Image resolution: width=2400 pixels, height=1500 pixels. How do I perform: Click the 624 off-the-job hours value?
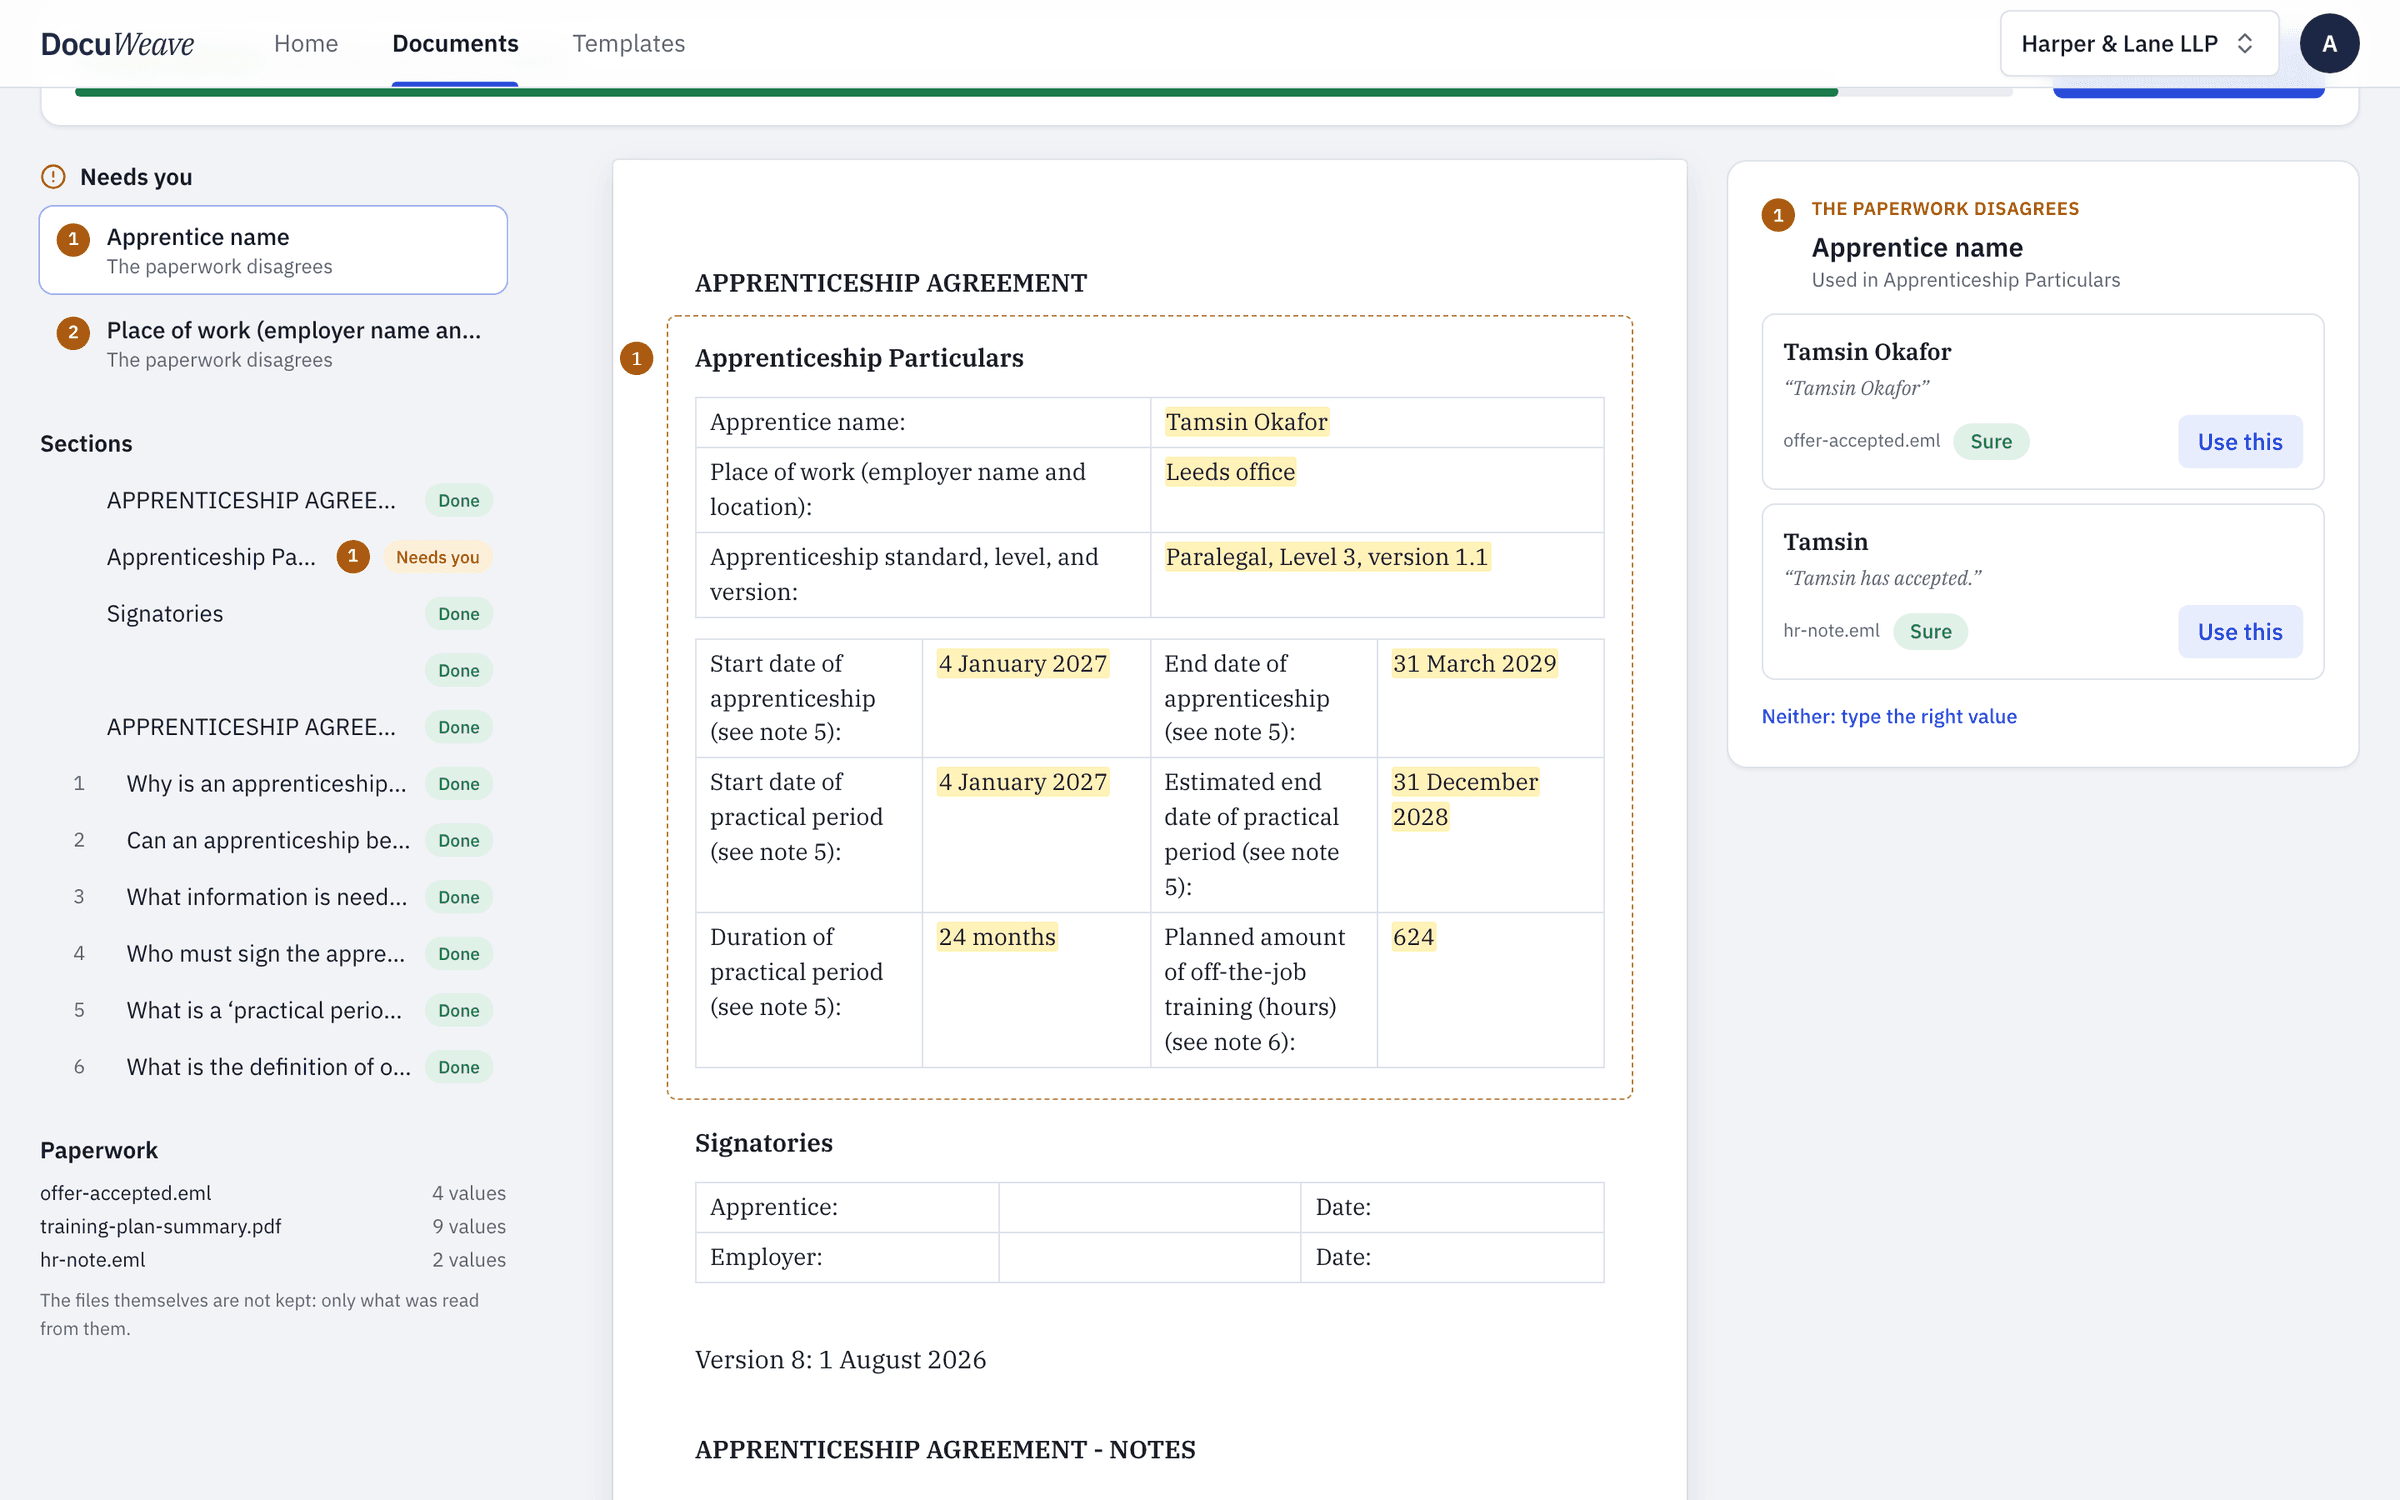point(1413,937)
